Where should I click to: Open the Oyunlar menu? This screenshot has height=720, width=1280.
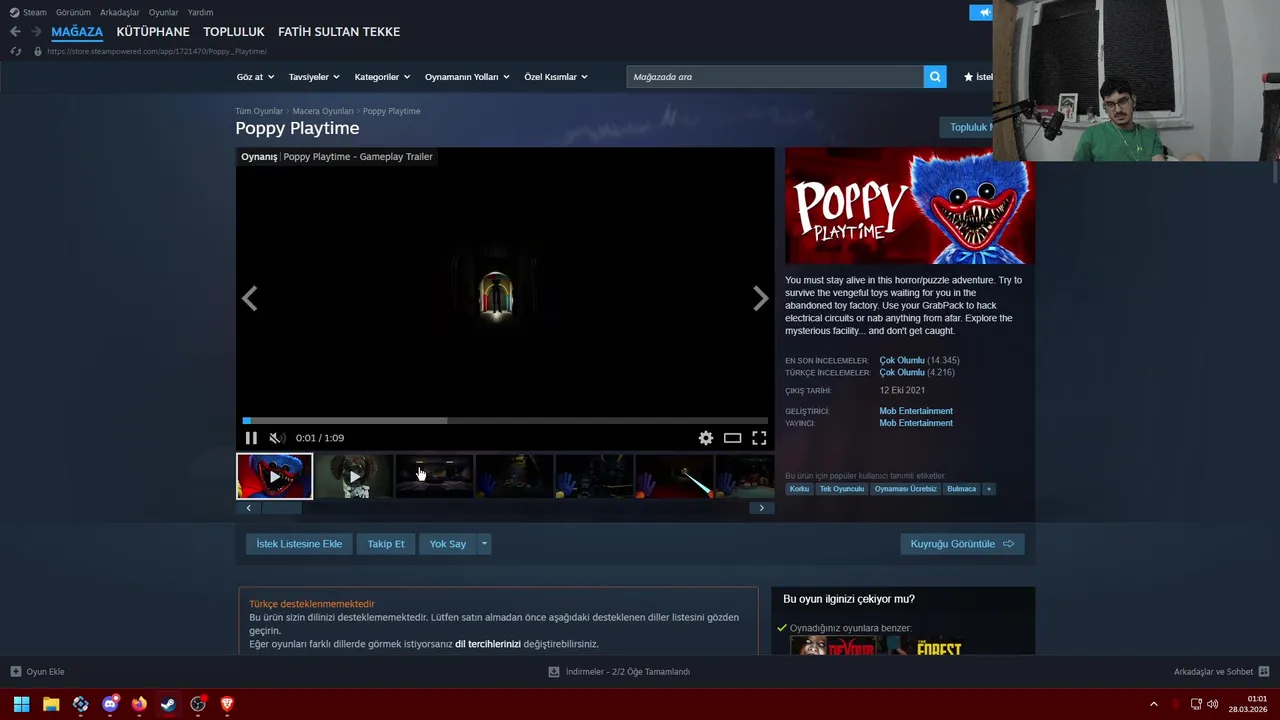[164, 12]
